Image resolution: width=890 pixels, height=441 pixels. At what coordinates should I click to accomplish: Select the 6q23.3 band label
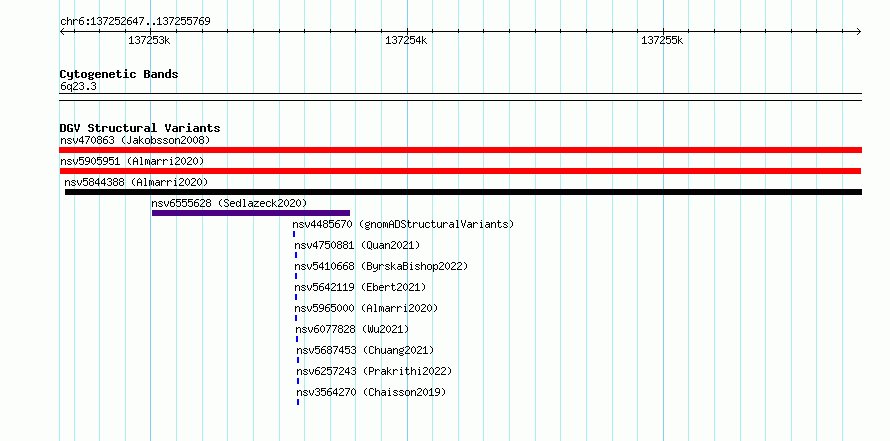78,86
